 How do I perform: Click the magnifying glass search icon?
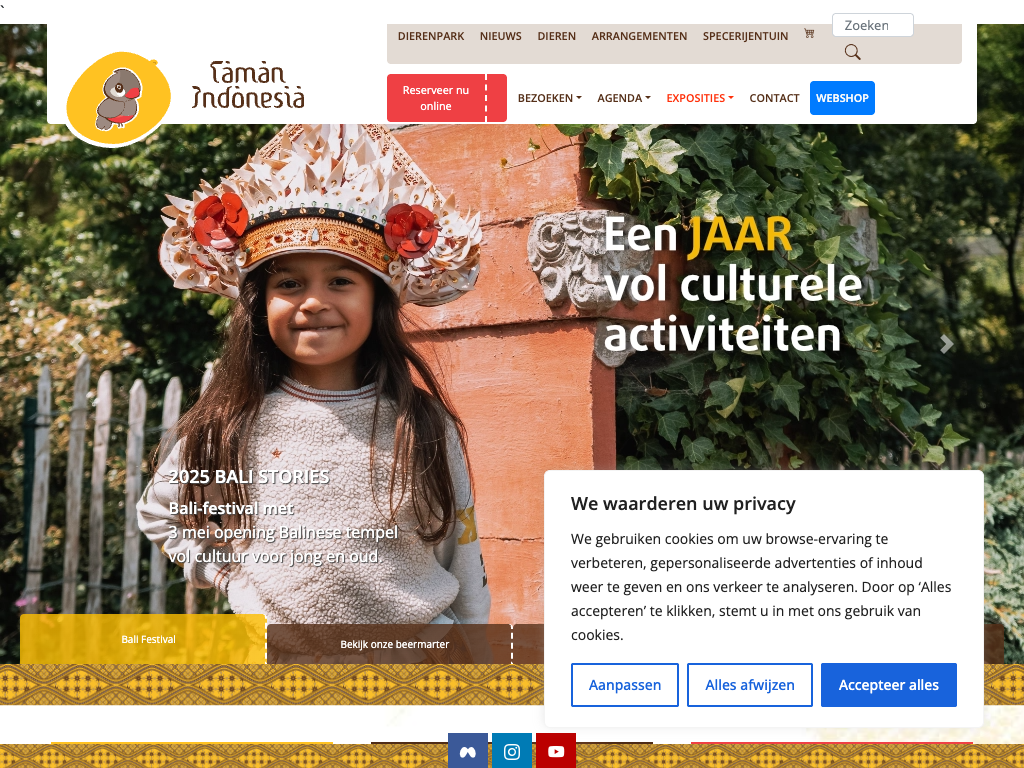click(852, 52)
